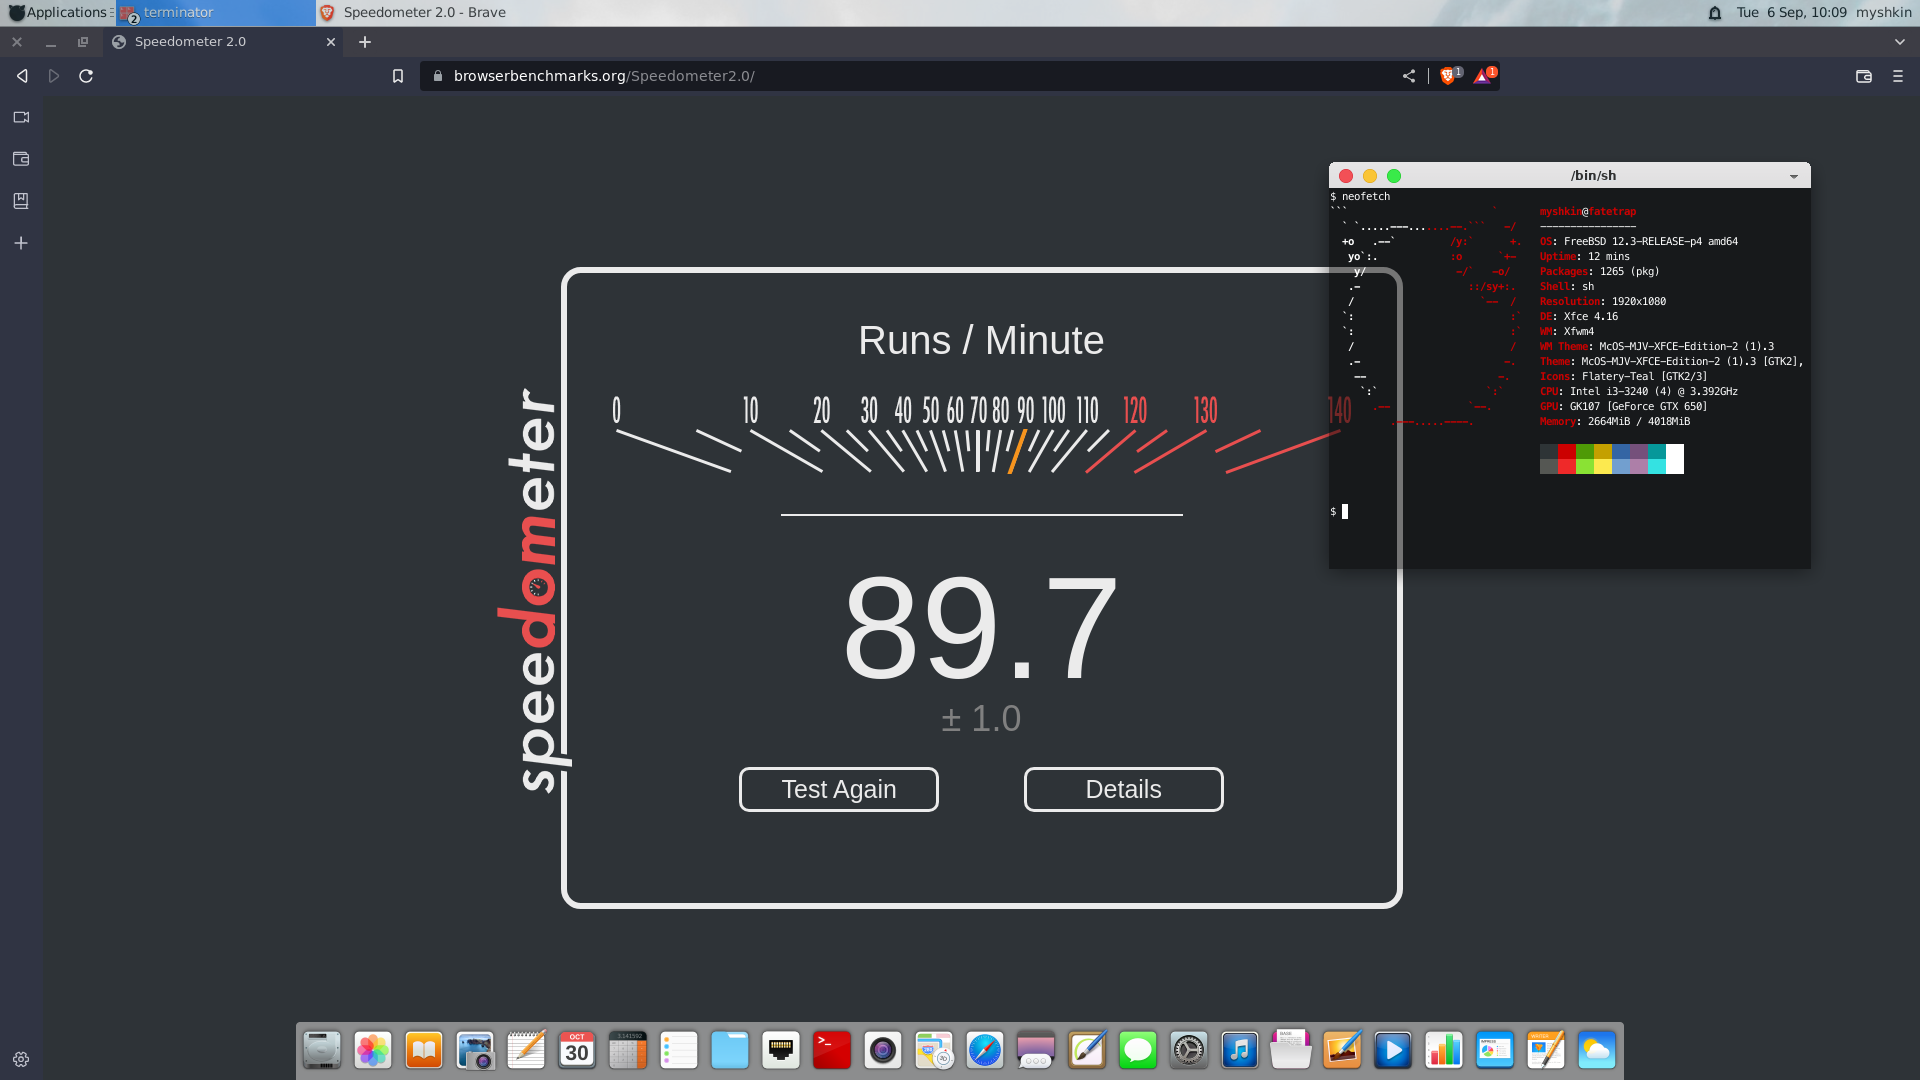This screenshot has width=1920, height=1080.
Task: Run the benchmark with Test Again
Action: [x=839, y=789]
